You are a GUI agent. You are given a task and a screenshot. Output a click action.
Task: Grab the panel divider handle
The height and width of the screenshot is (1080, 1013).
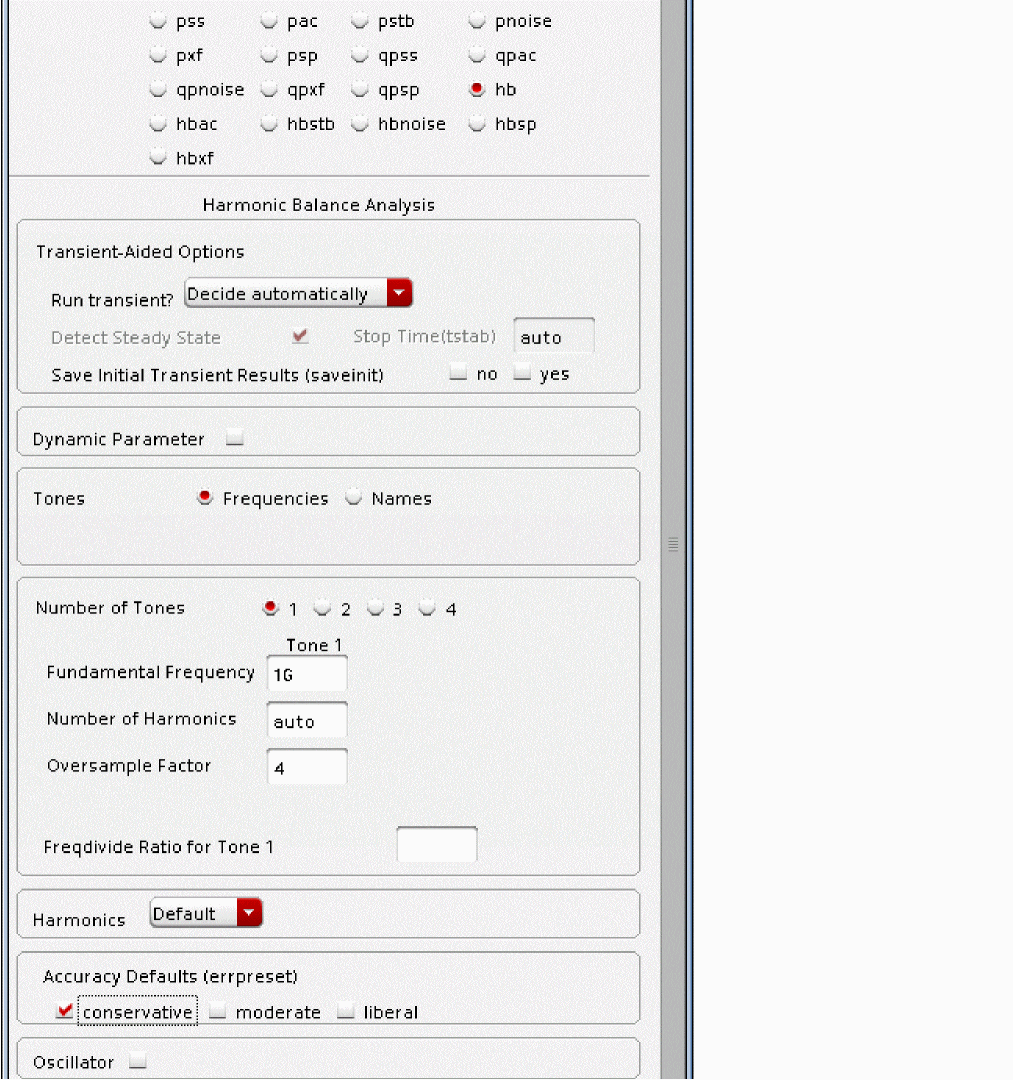[x=673, y=544]
